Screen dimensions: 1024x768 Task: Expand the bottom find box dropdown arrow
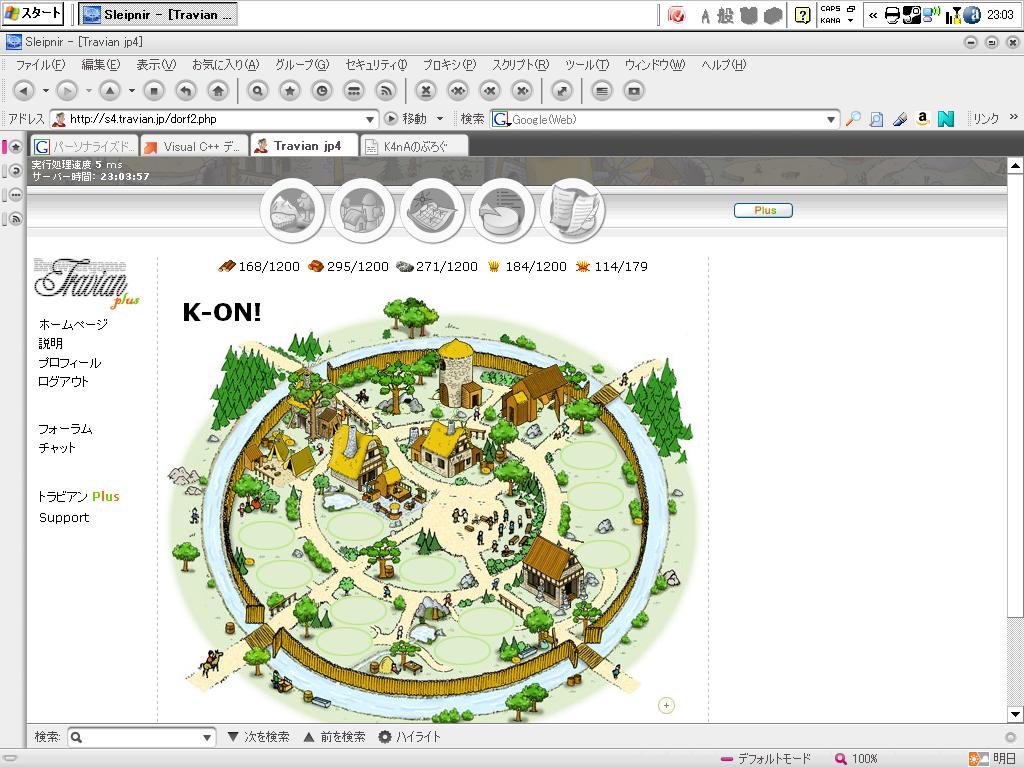206,737
